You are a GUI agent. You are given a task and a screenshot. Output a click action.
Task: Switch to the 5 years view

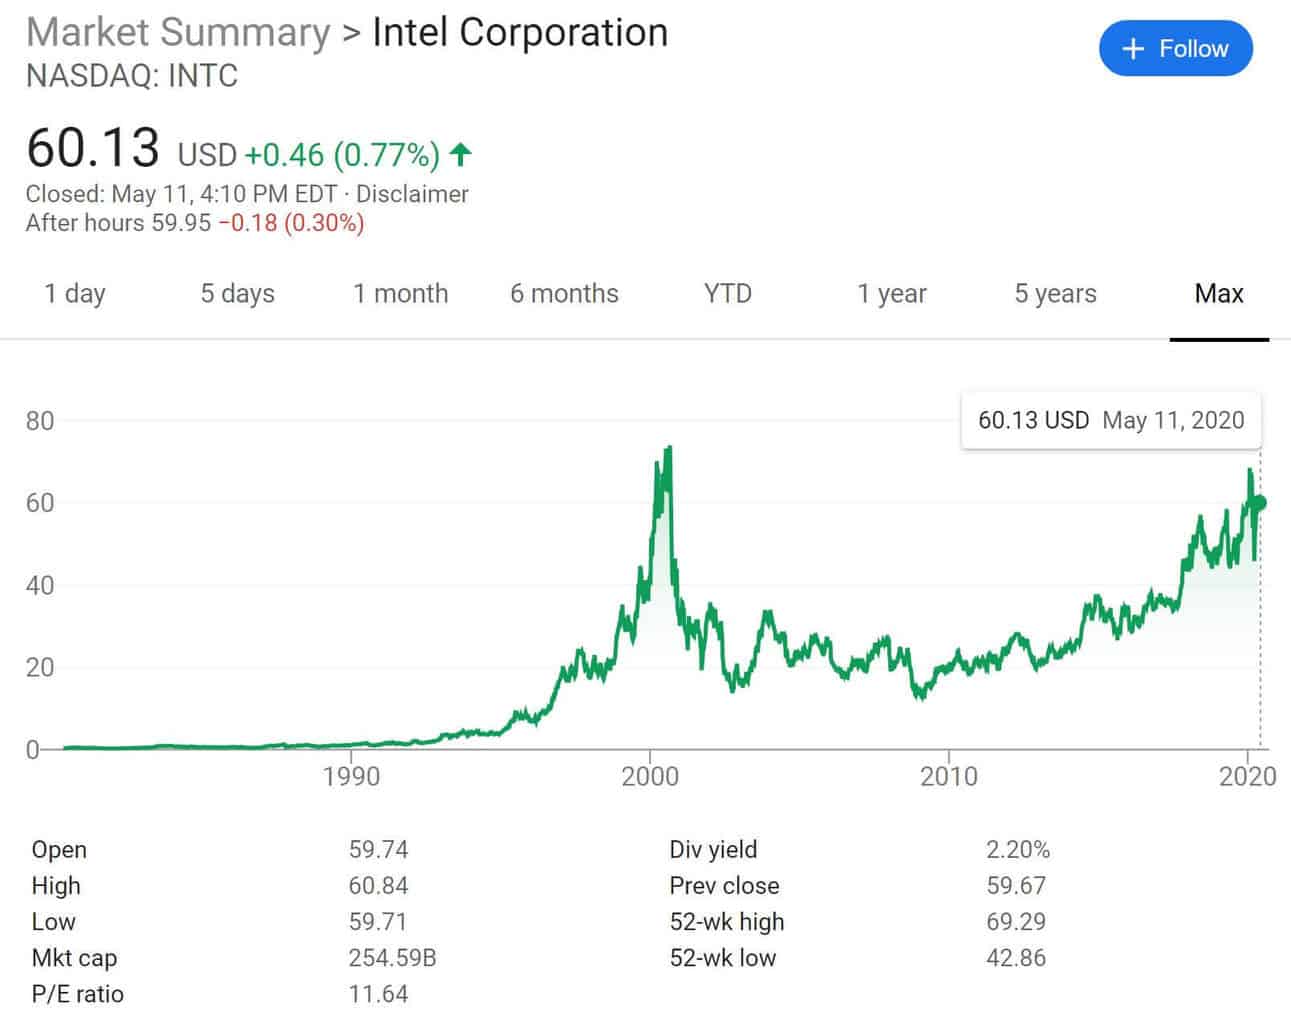click(x=1055, y=293)
